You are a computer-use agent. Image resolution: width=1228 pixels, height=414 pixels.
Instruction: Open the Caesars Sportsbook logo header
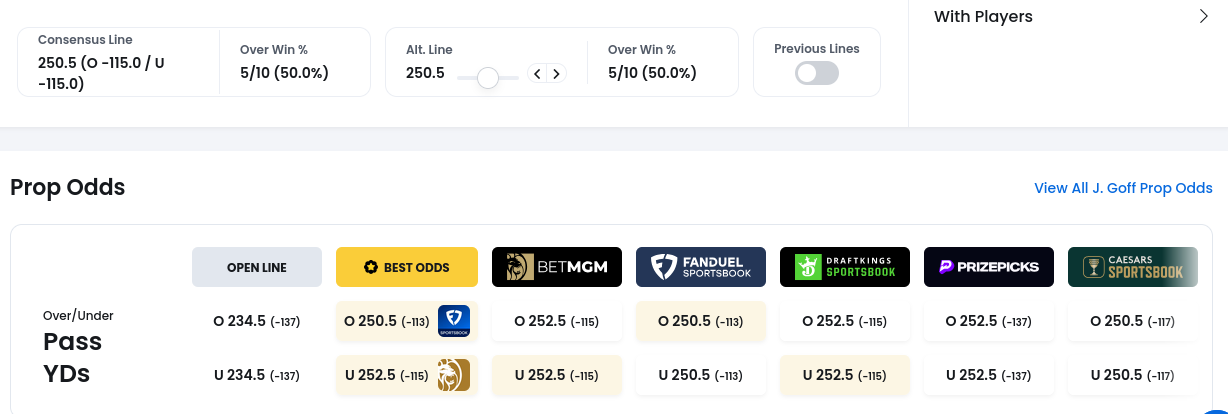coord(1133,267)
